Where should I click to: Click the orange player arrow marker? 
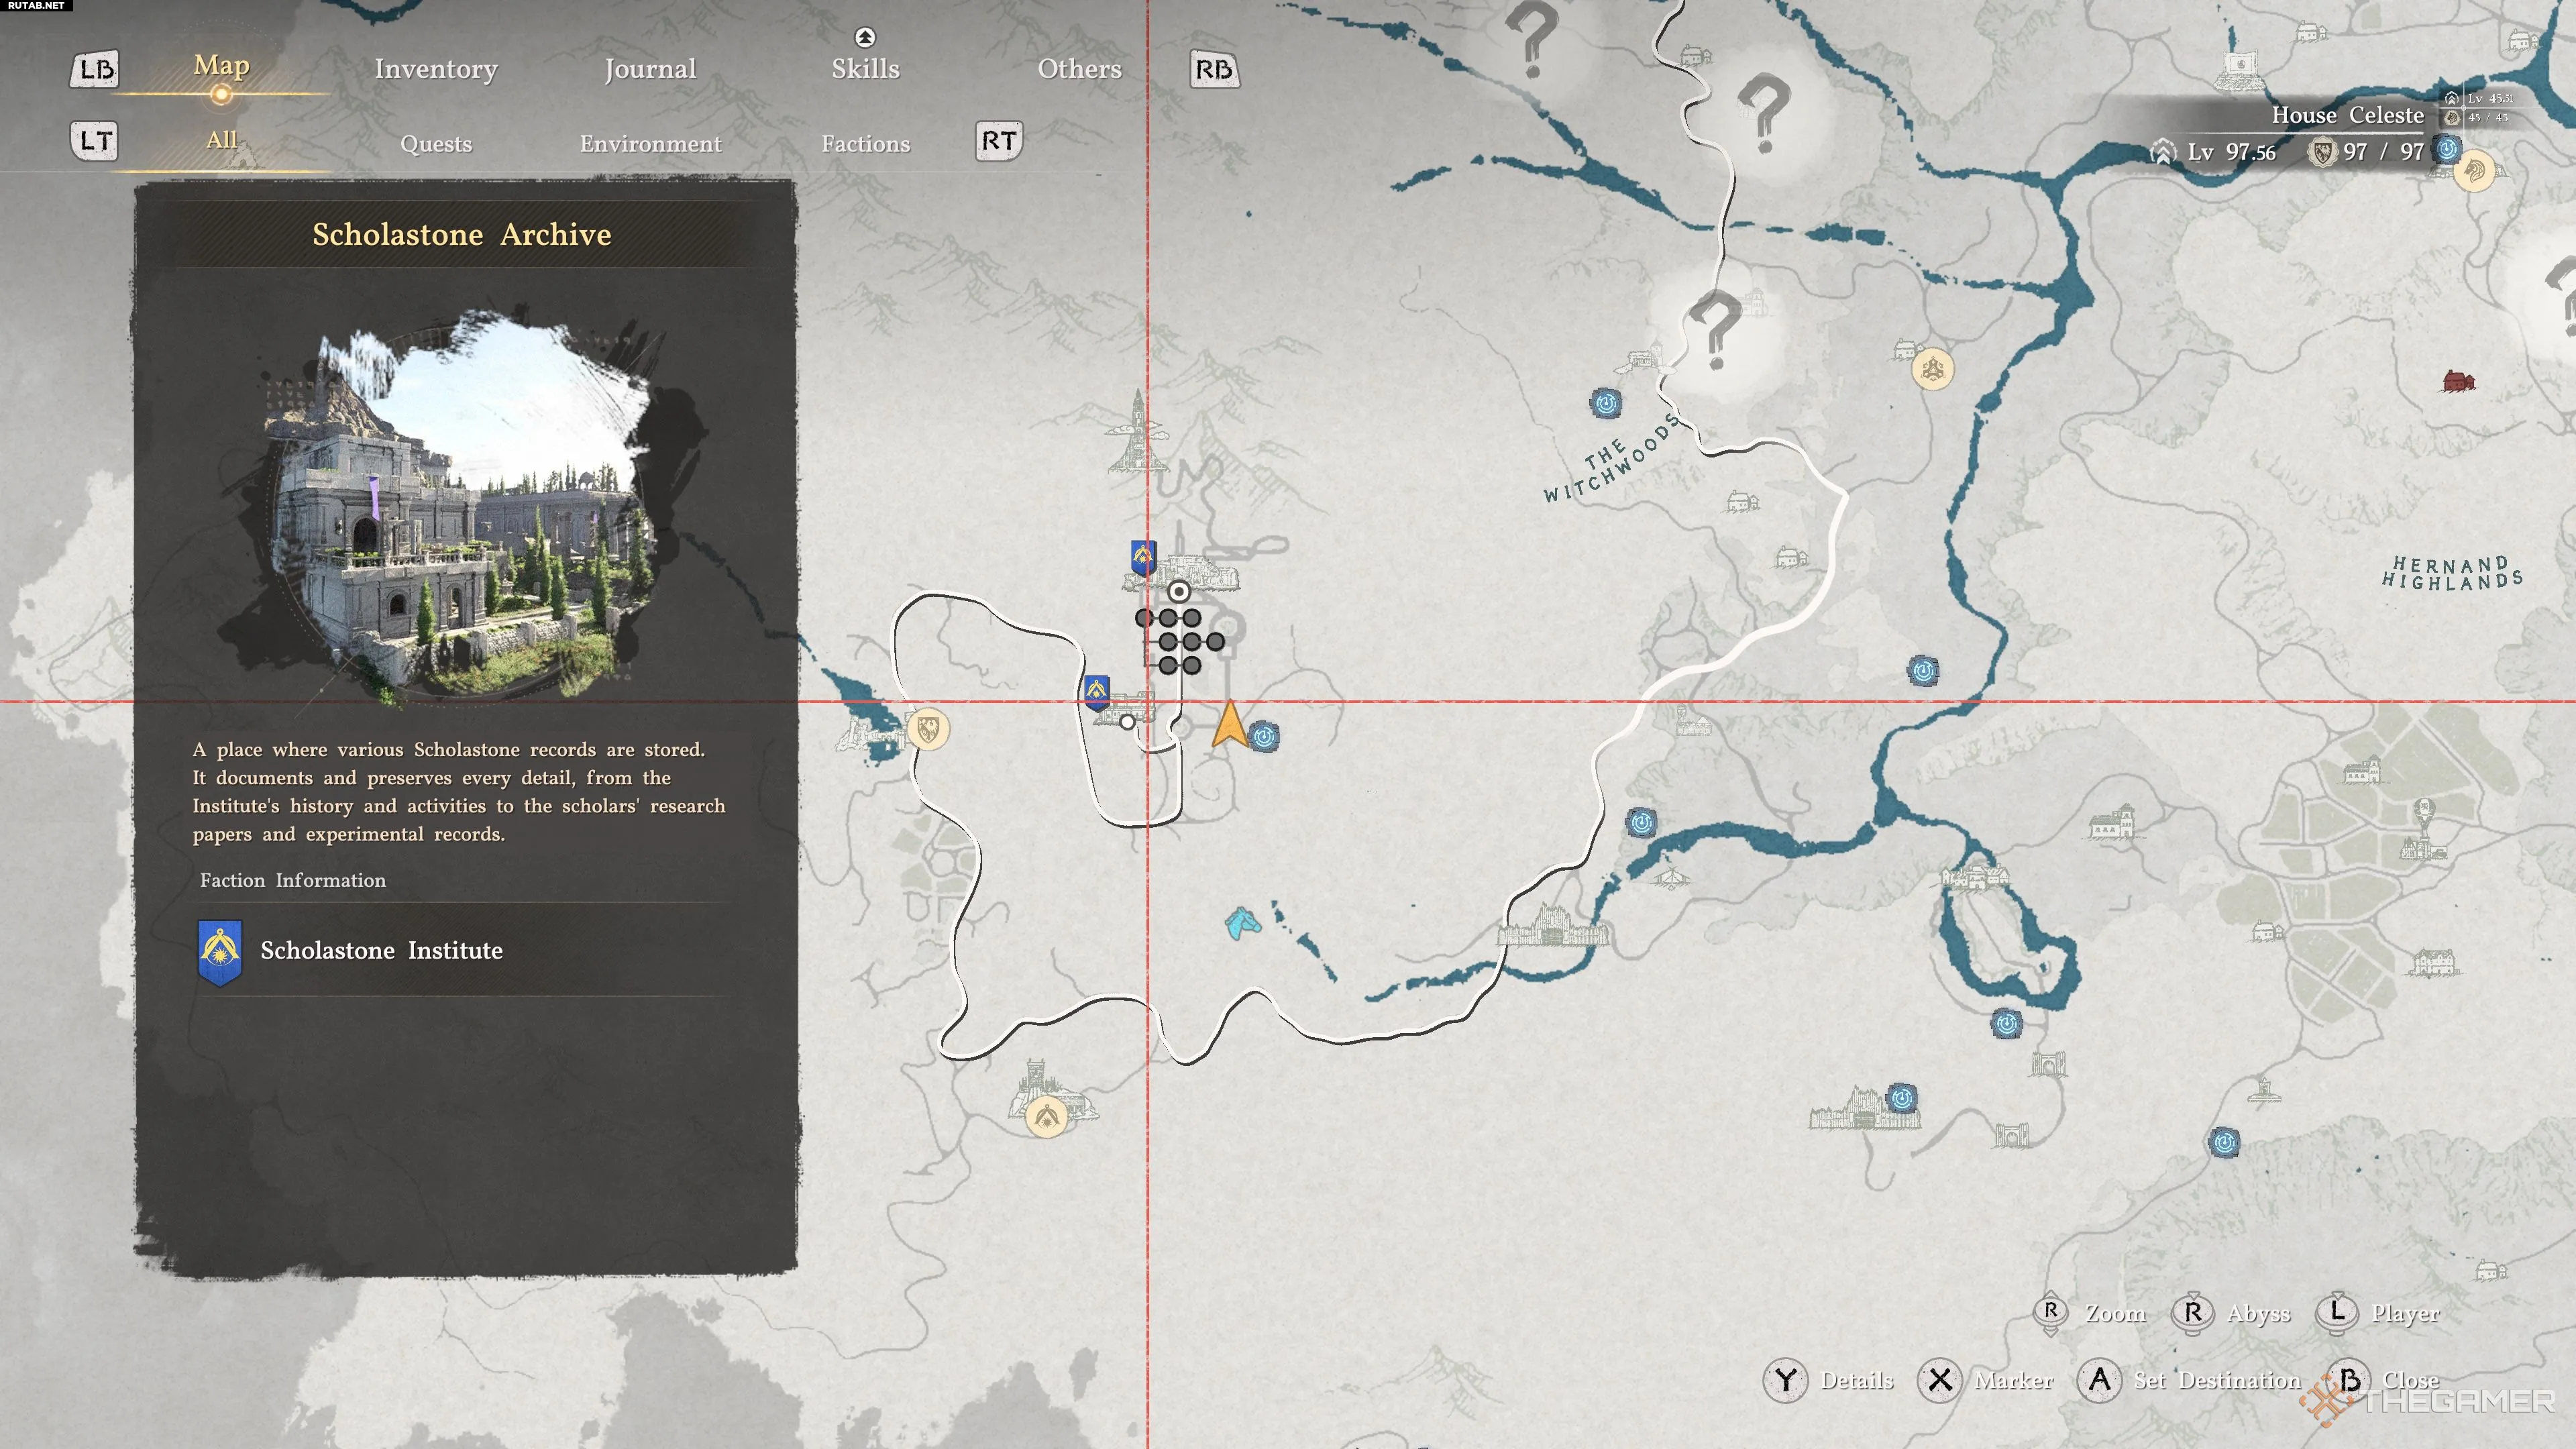[1229, 725]
